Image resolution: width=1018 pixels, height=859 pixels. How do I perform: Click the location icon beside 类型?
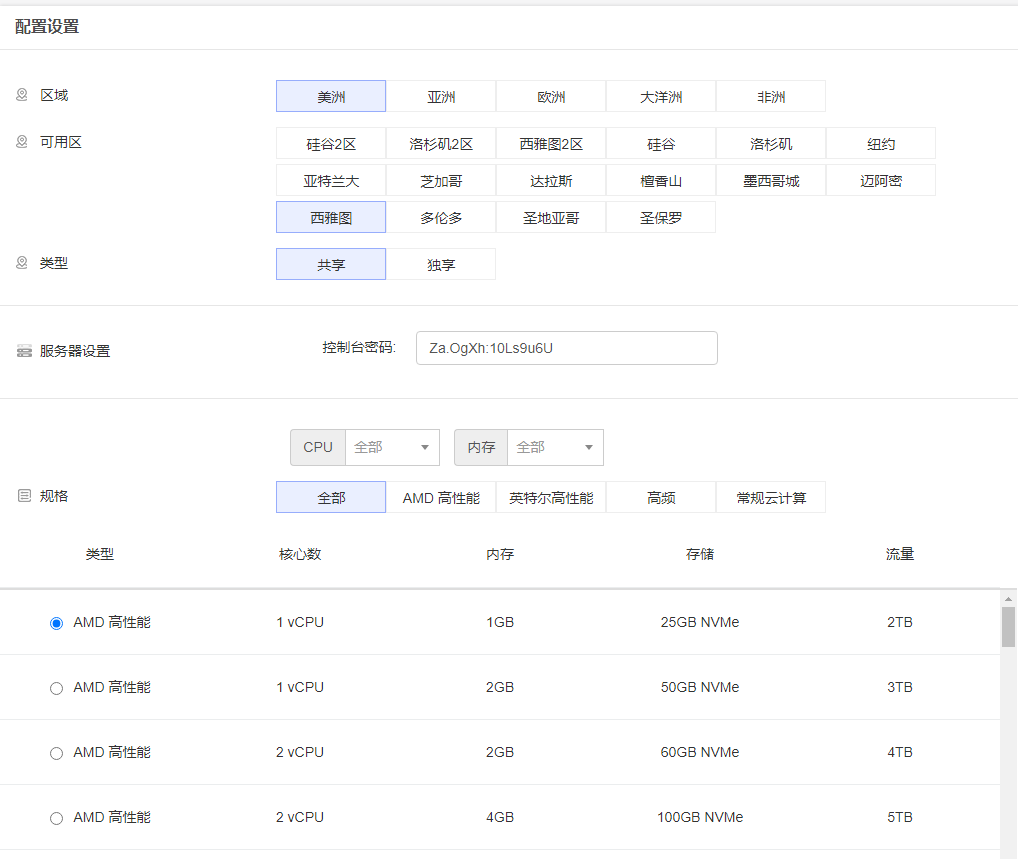[22, 263]
